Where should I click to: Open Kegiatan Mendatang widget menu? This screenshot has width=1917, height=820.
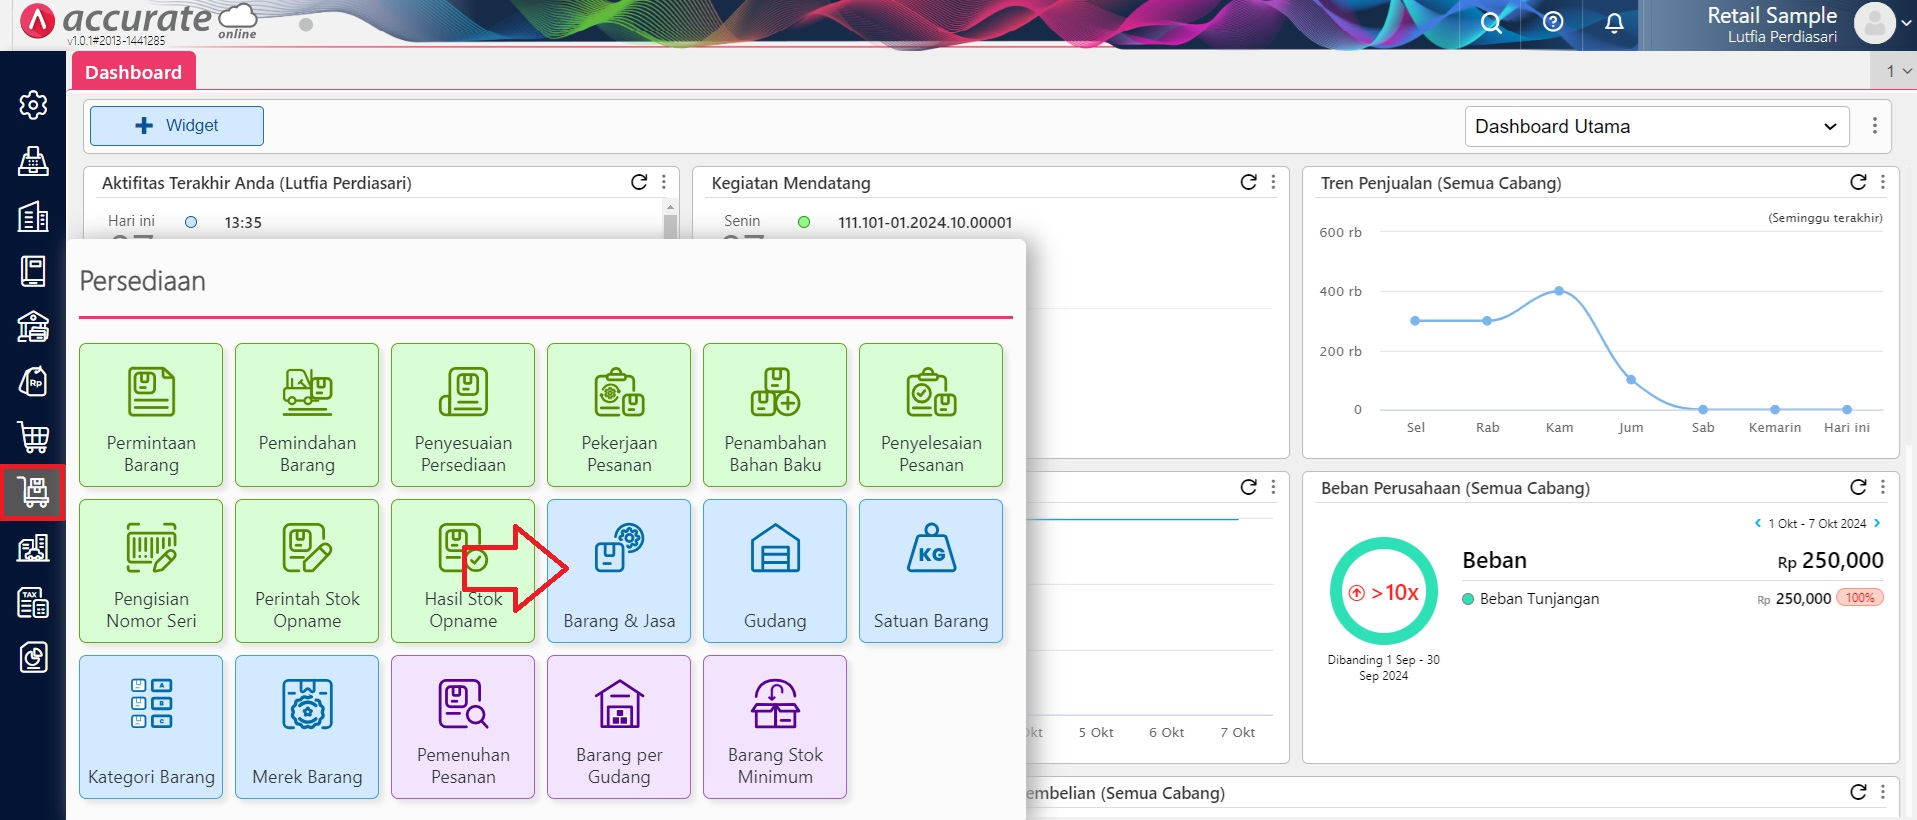pyautogui.click(x=1273, y=182)
